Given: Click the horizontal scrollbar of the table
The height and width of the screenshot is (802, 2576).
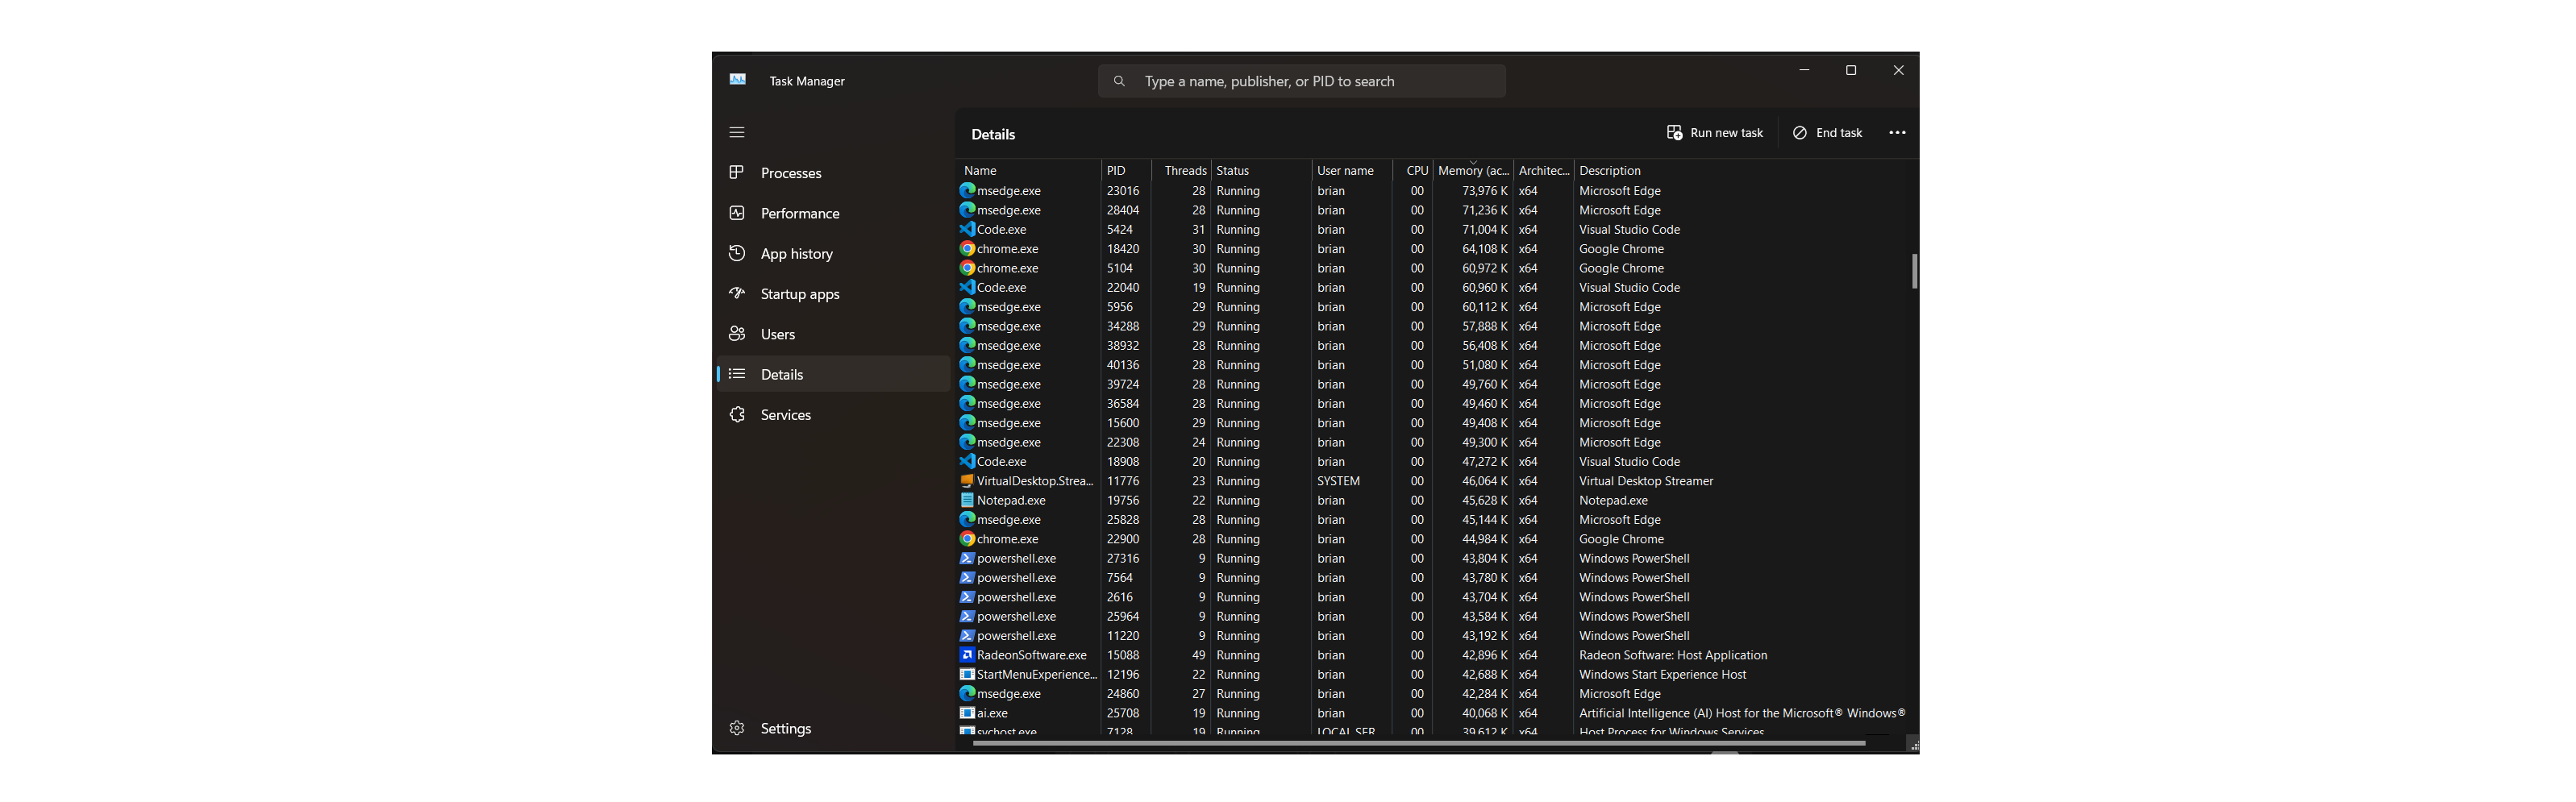Looking at the screenshot, I should [1418, 743].
